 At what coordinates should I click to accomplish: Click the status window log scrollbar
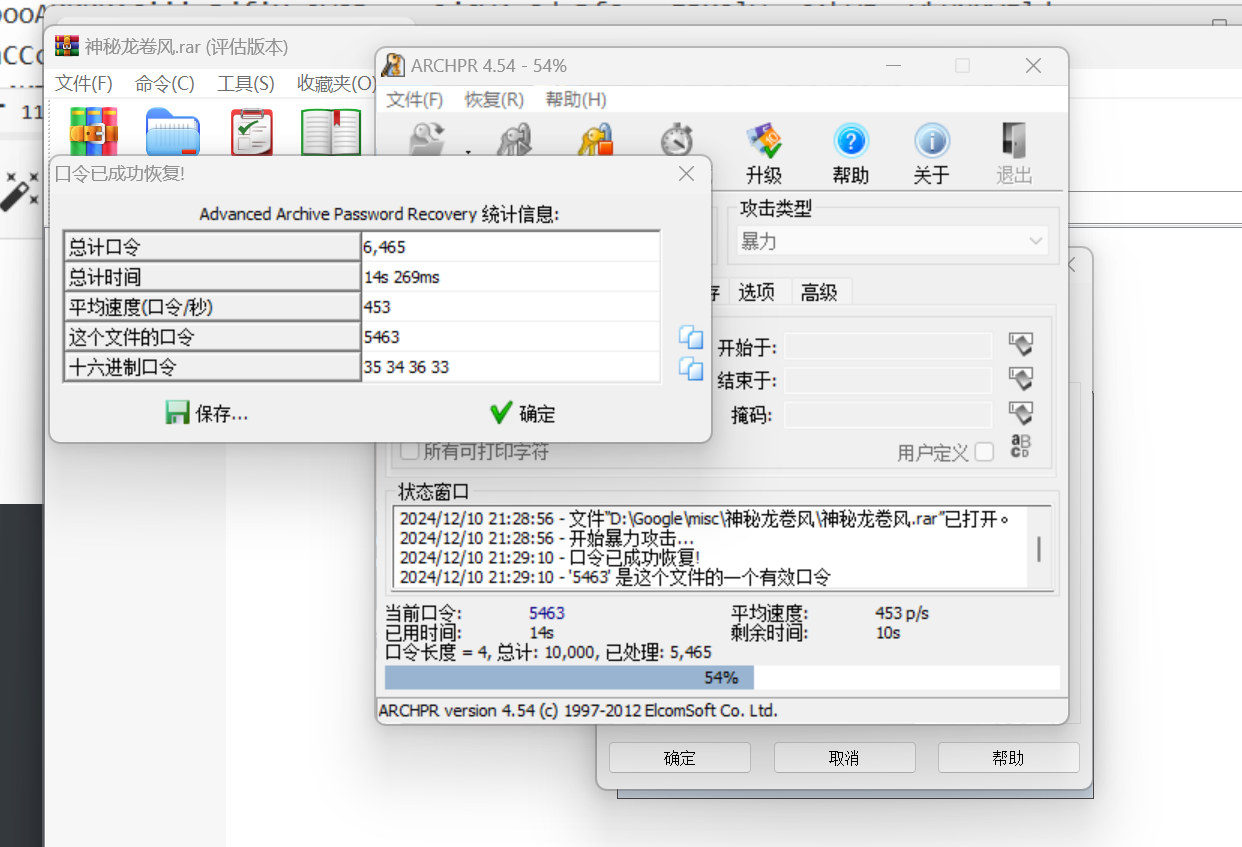pos(1040,547)
